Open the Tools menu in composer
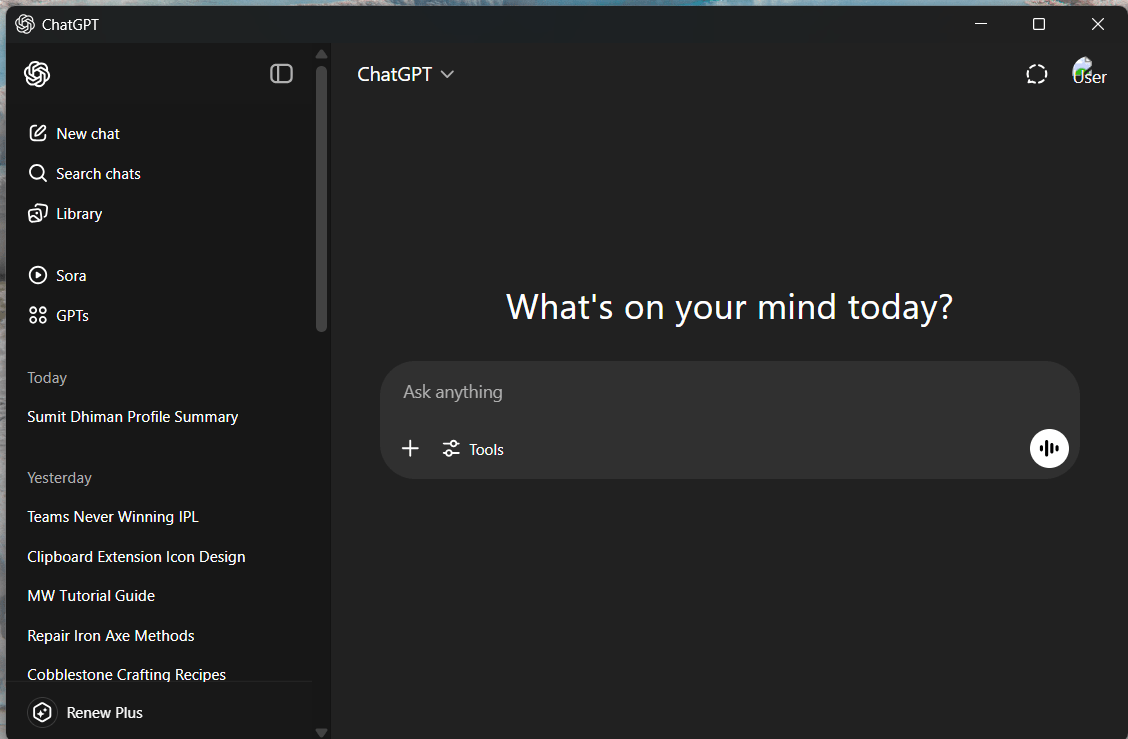The height and width of the screenshot is (739, 1128). coord(473,449)
